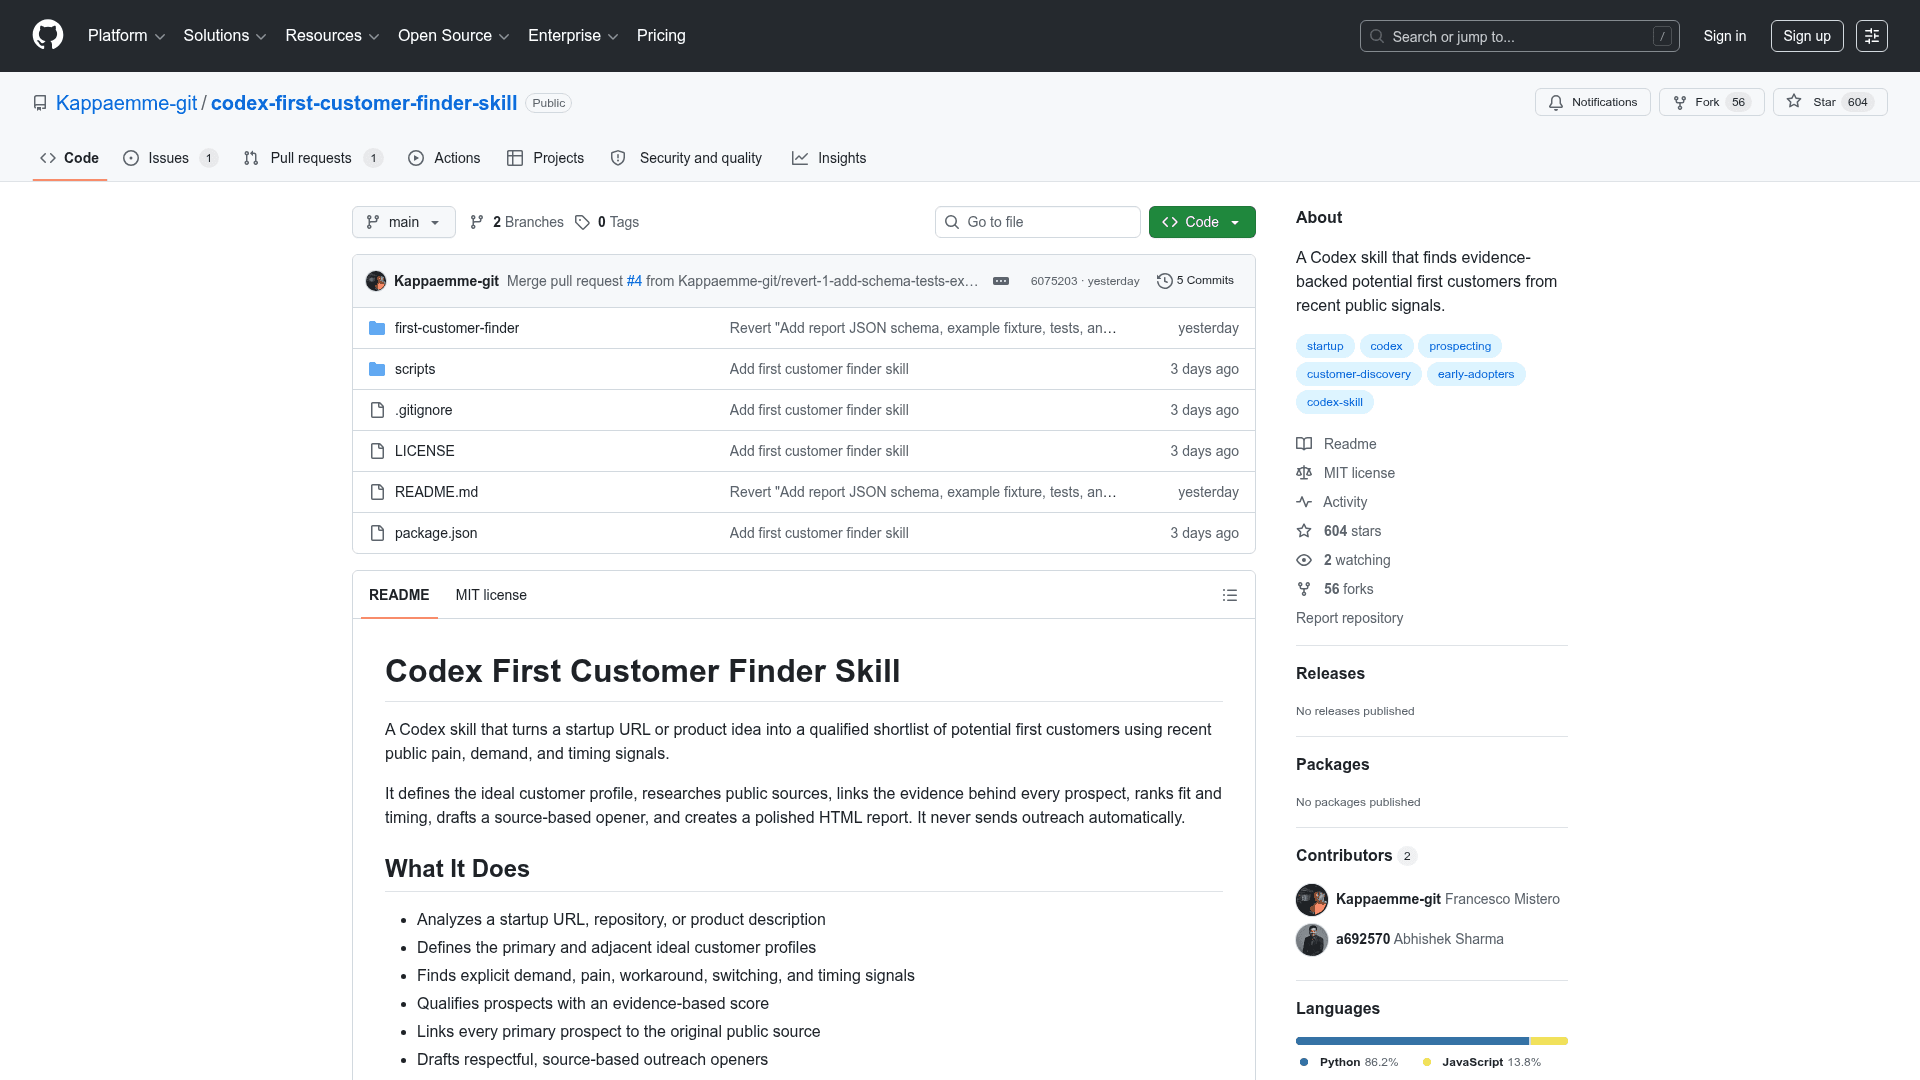The width and height of the screenshot is (1920, 1080).
Task: Expand the Open Source menu
Action: click(x=454, y=36)
